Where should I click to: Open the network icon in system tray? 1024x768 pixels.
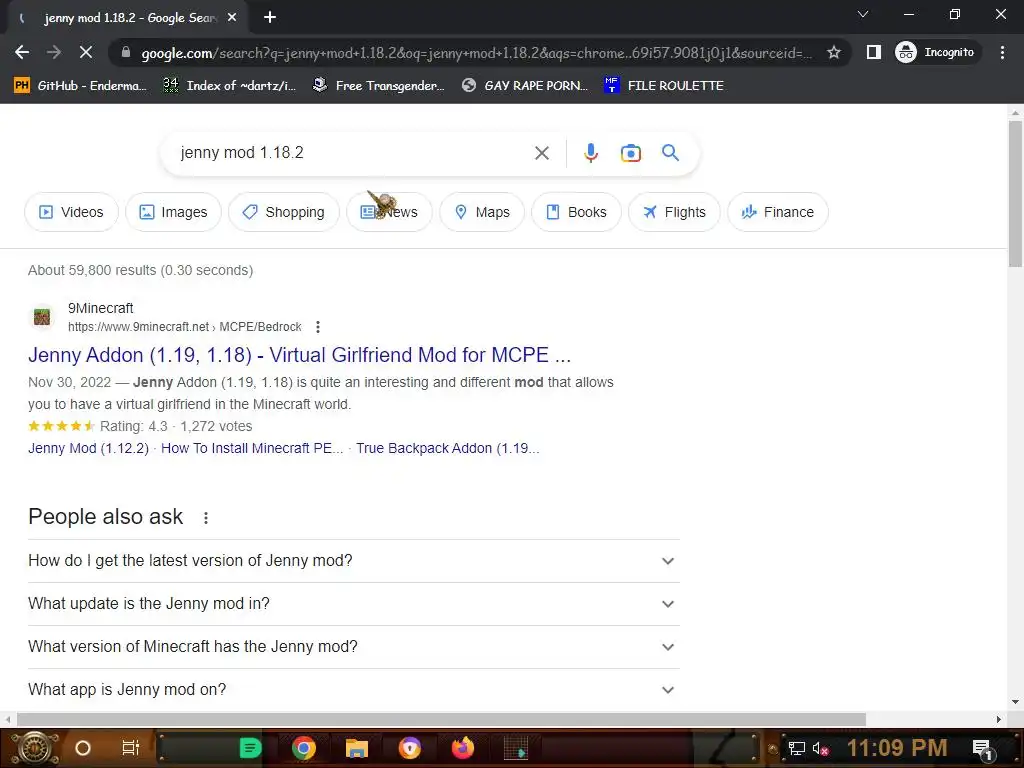click(796, 748)
